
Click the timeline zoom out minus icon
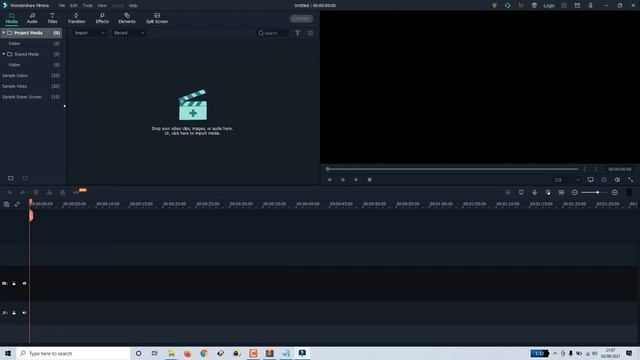[574, 192]
